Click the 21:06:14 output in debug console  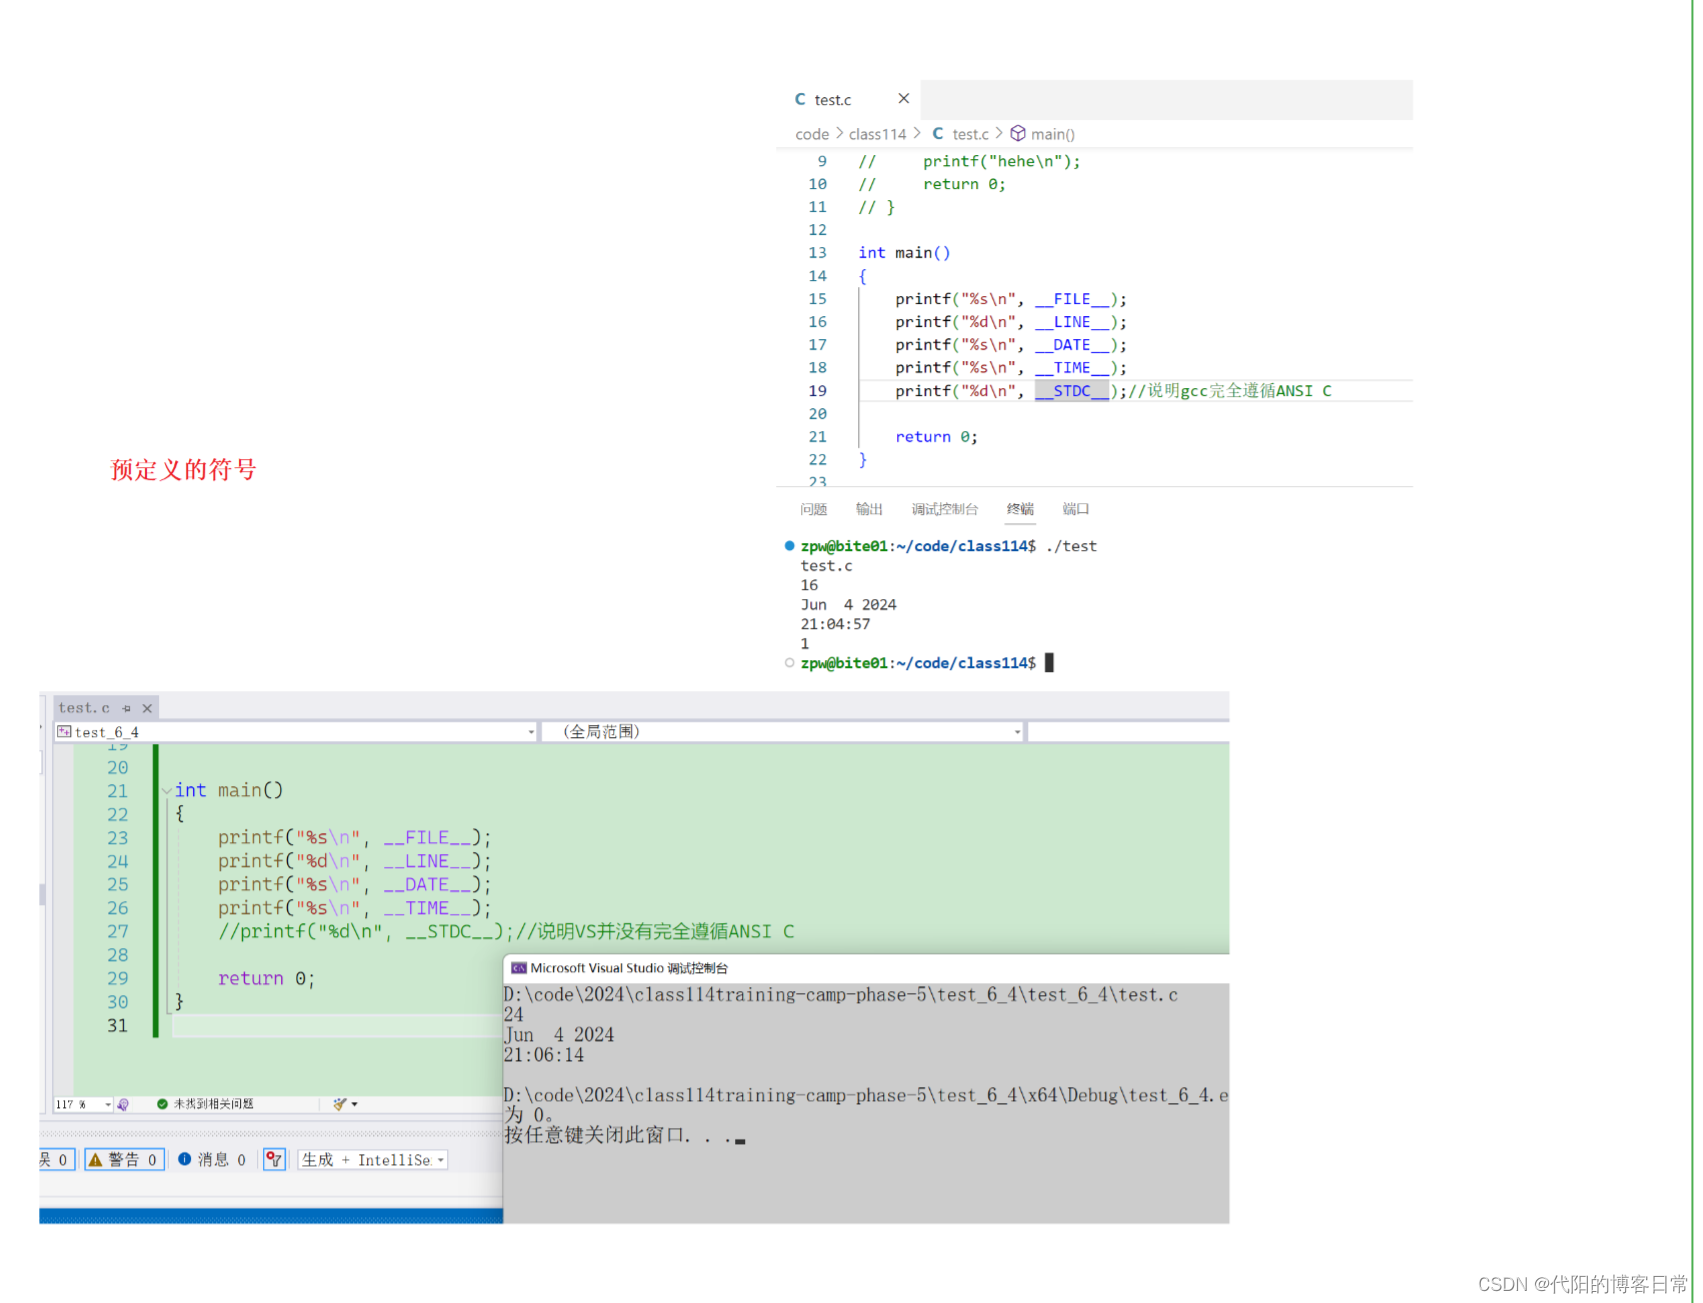coord(544,1055)
